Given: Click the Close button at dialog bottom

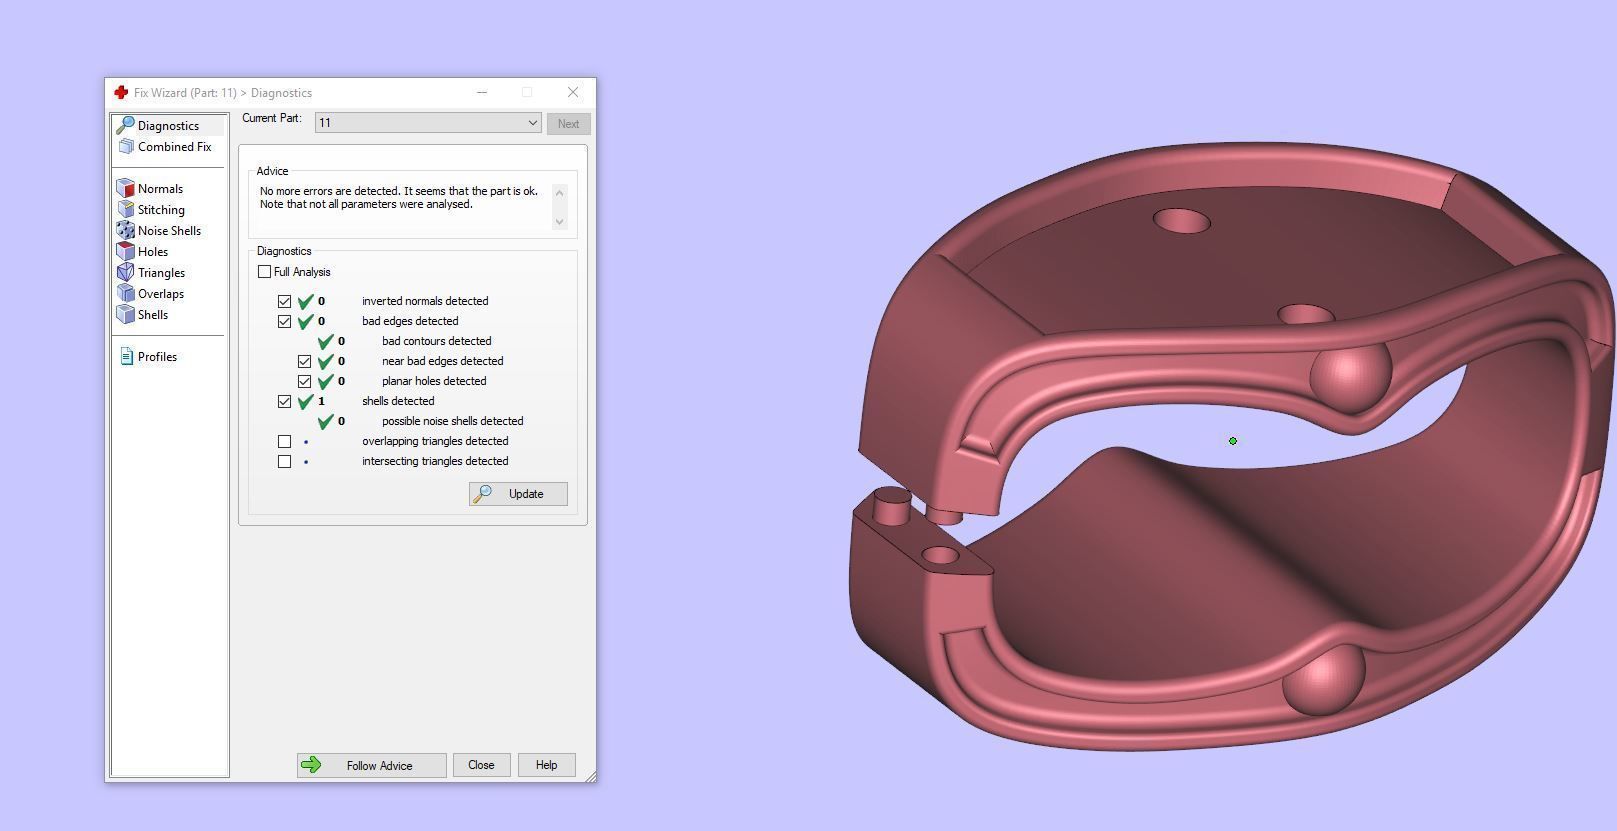Looking at the screenshot, I should (481, 765).
